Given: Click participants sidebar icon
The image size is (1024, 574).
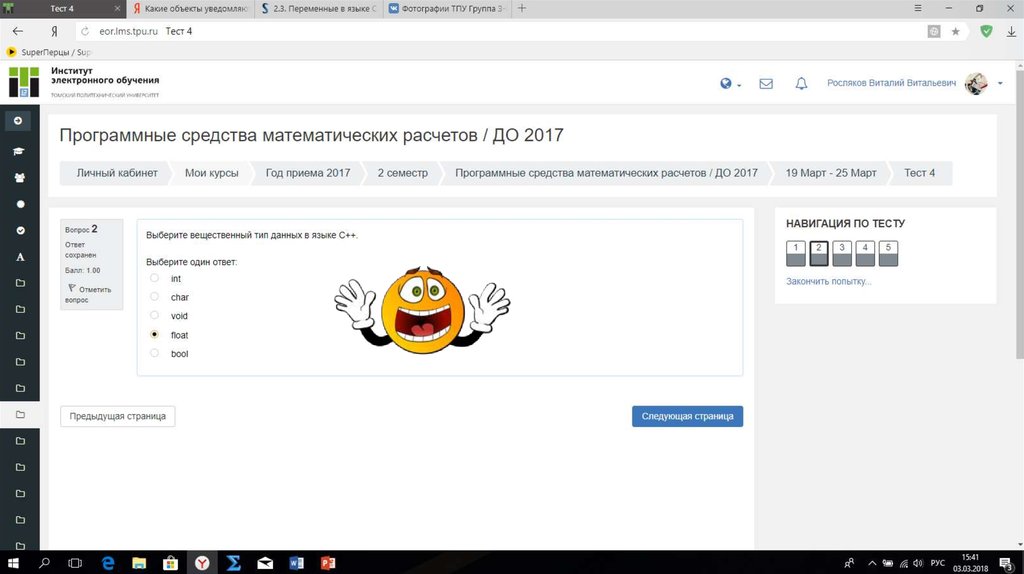Looking at the screenshot, I should click(20, 178).
